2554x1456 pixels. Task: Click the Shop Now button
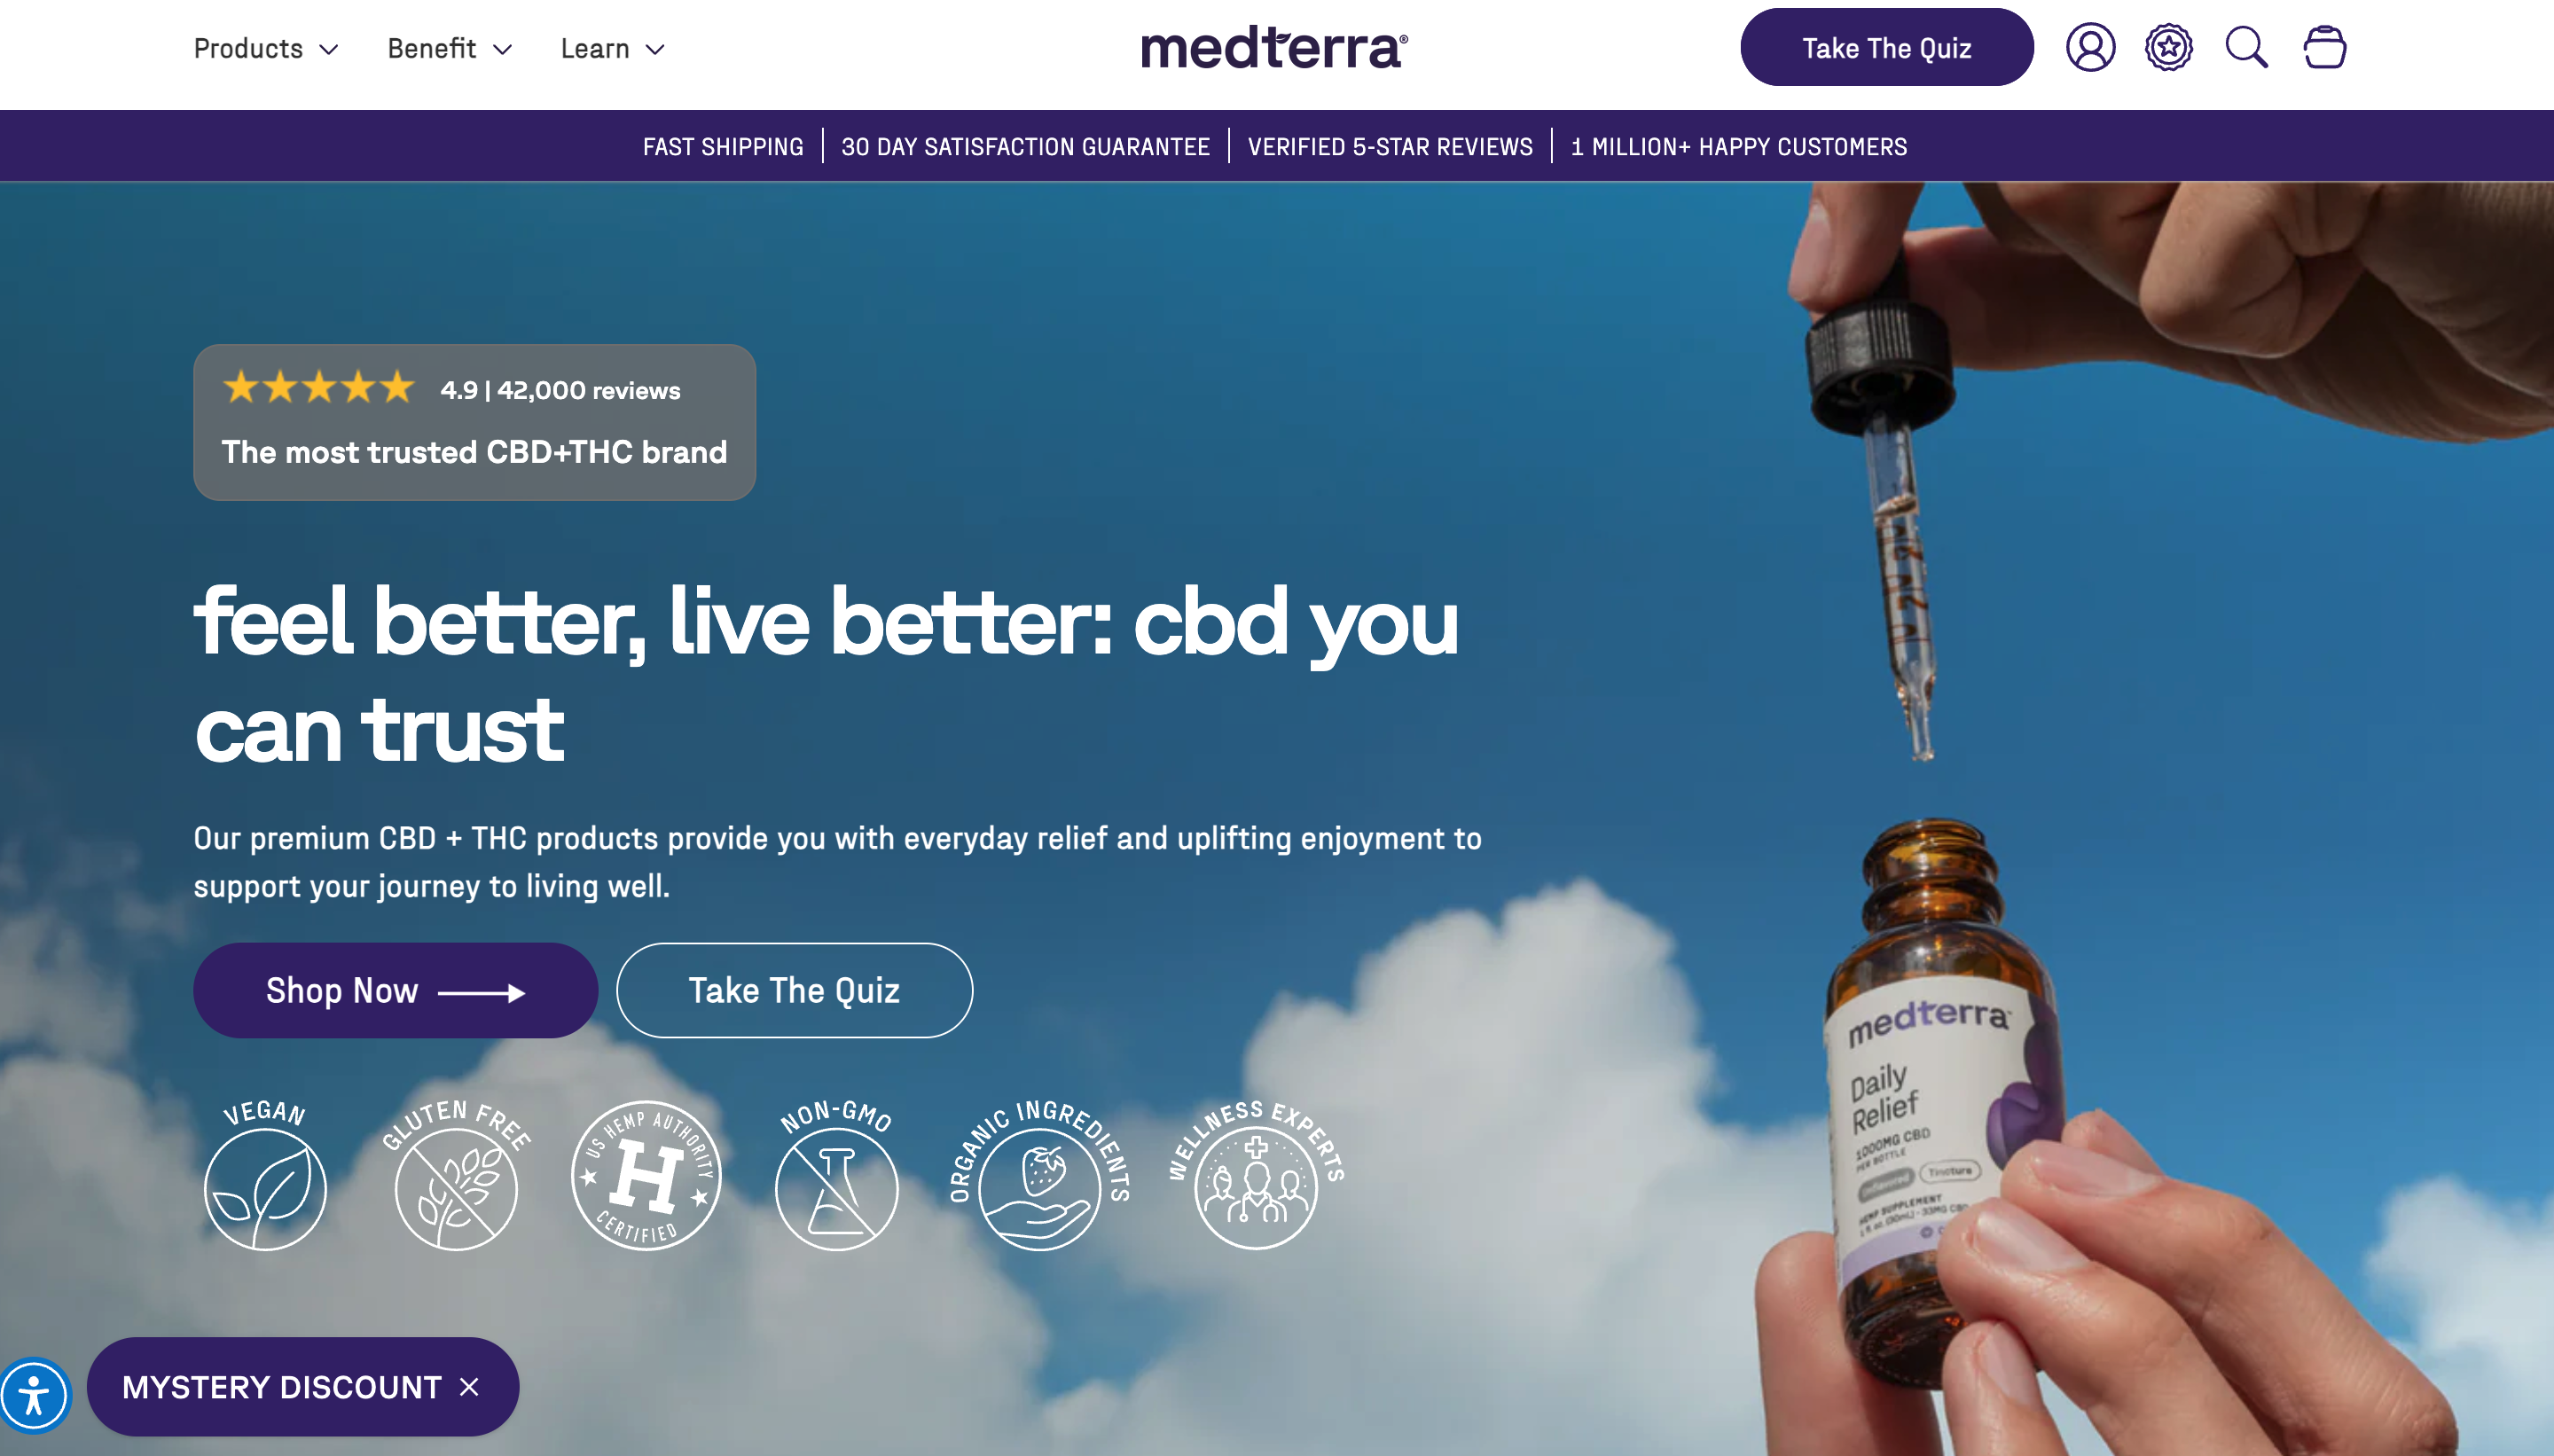(x=396, y=990)
